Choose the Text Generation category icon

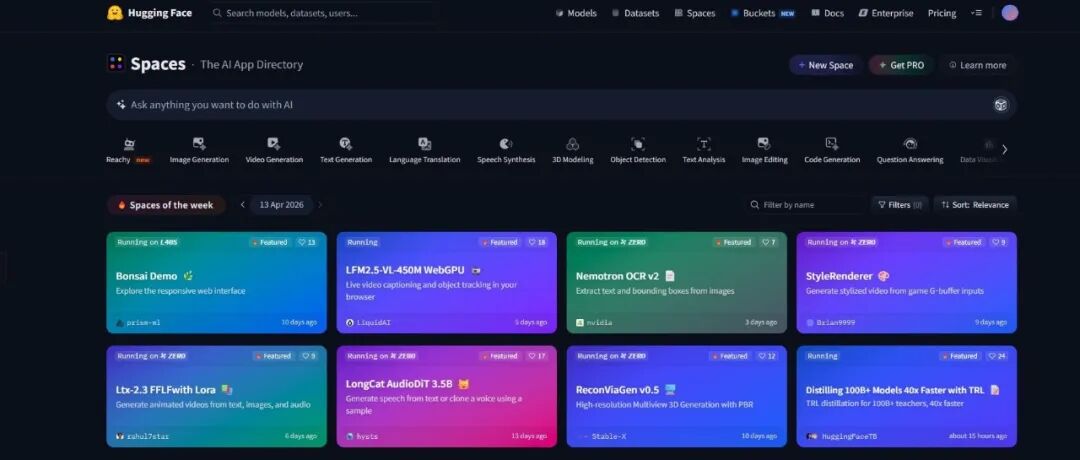346,143
